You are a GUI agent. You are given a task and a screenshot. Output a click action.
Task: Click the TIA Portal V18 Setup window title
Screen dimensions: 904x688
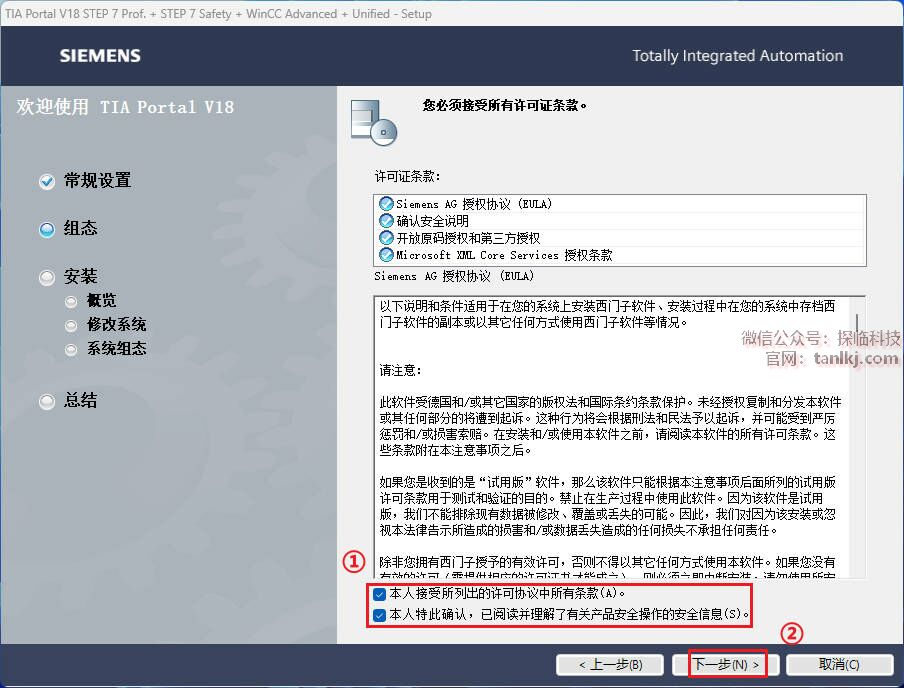(x=219, y=14)
